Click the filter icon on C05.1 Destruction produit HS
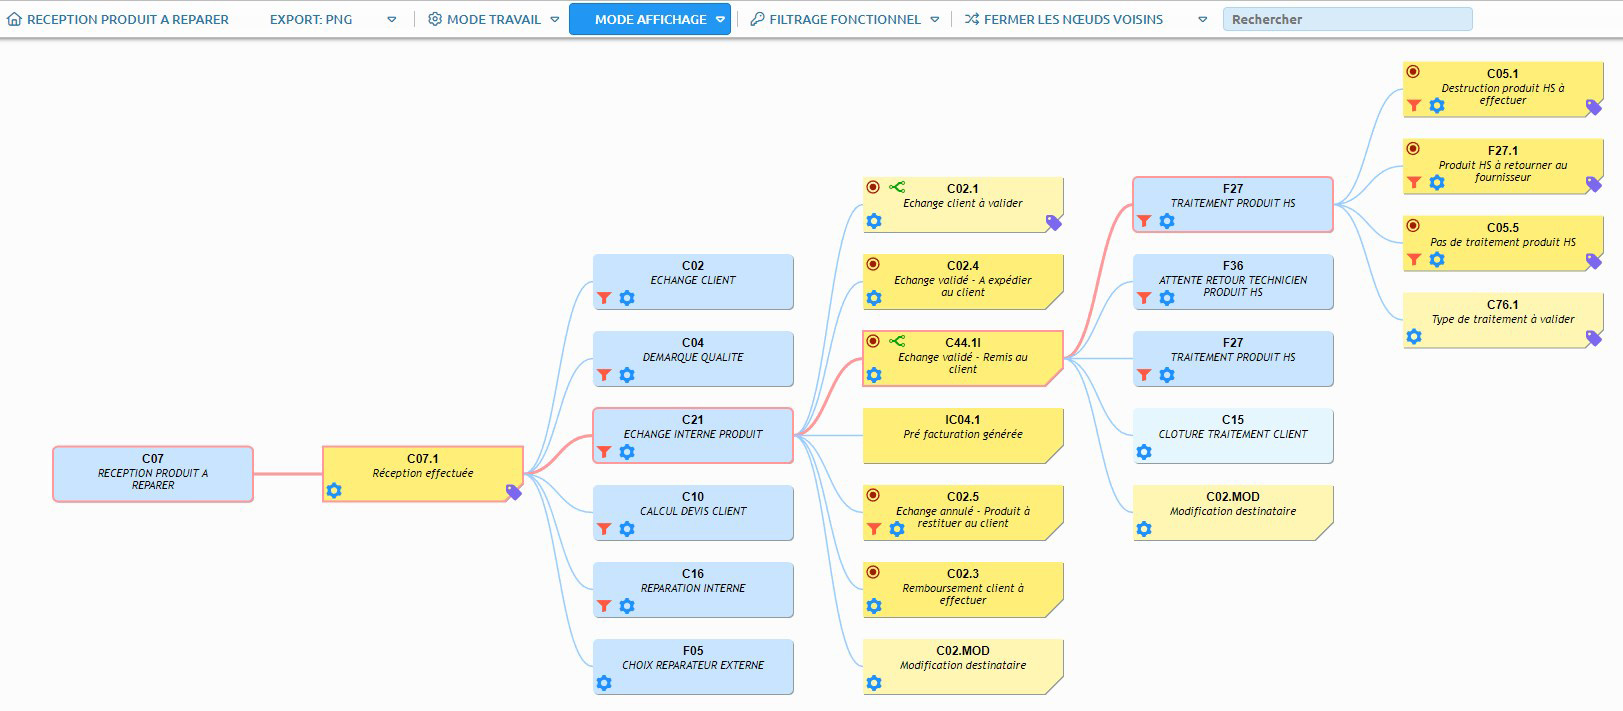1623x711 pixels. 1414,105
